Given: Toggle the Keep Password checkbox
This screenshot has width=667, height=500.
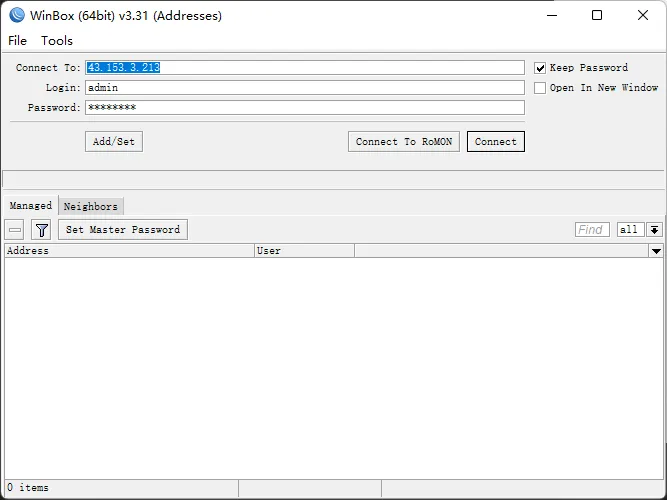Looking at the screenshot, I should point(540,68).
